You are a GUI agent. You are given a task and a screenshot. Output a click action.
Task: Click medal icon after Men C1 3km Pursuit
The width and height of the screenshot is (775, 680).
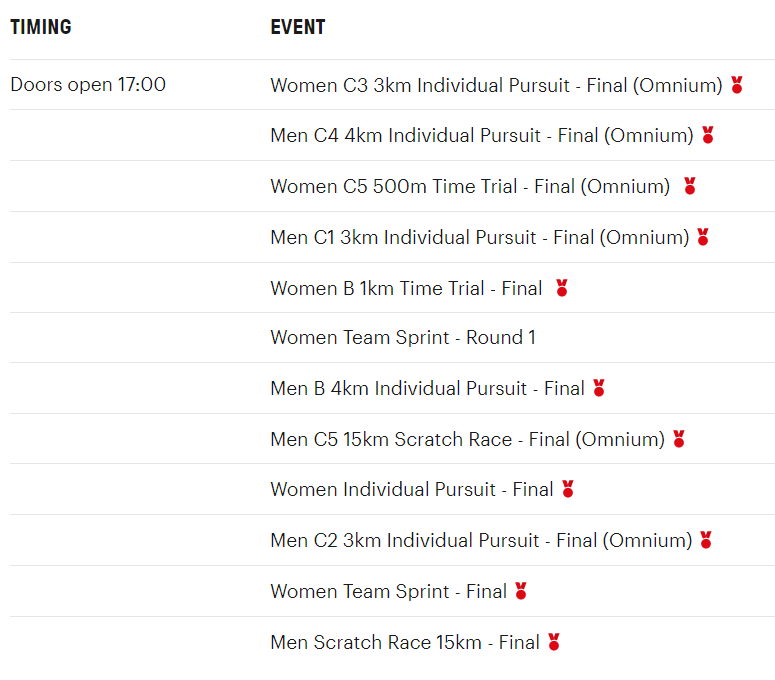click(703, 237)
